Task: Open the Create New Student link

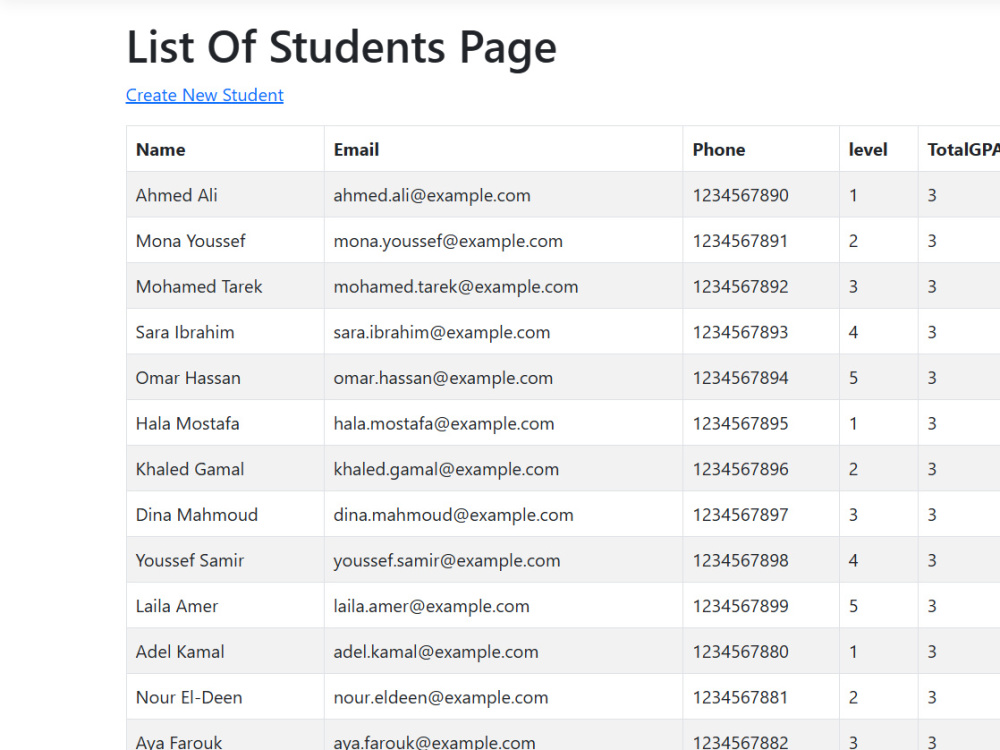Action: 205,95
